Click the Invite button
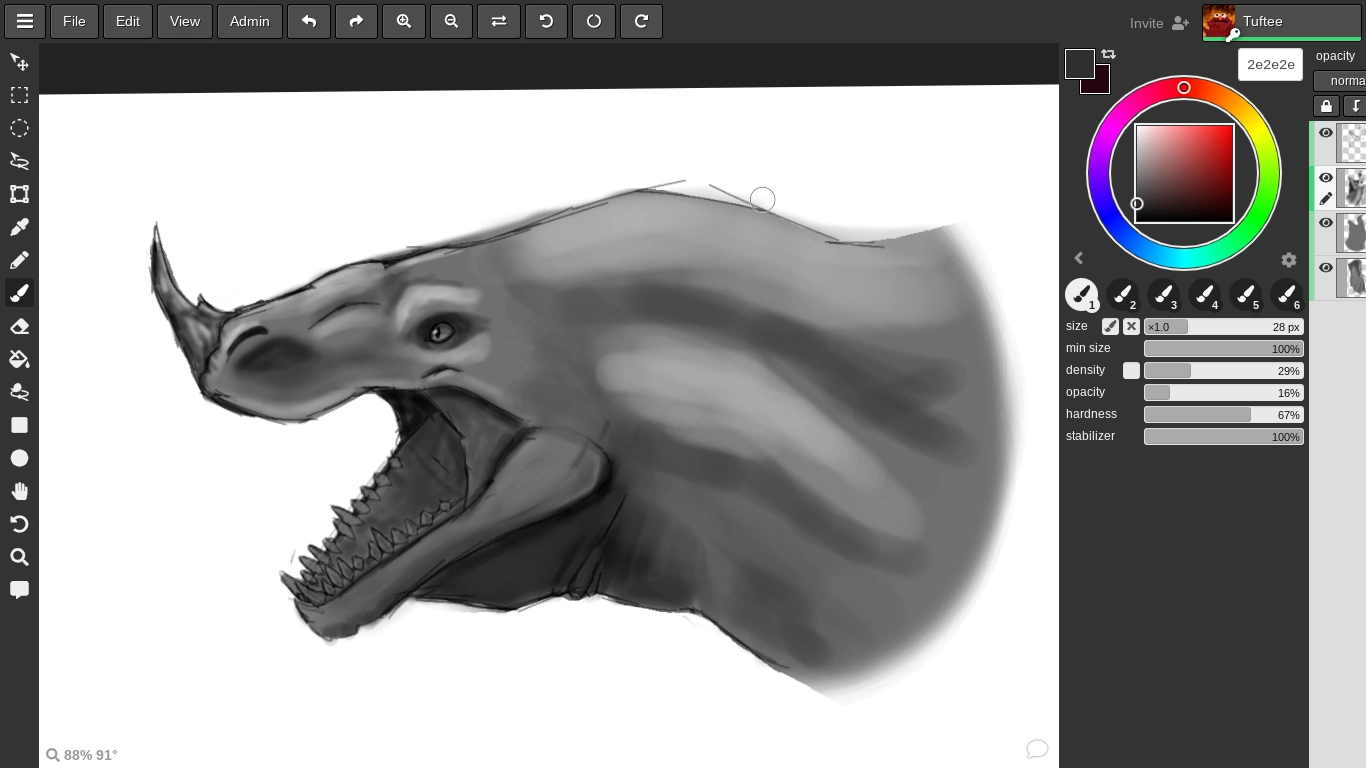1366x768 pixels. coord(1159,23)
